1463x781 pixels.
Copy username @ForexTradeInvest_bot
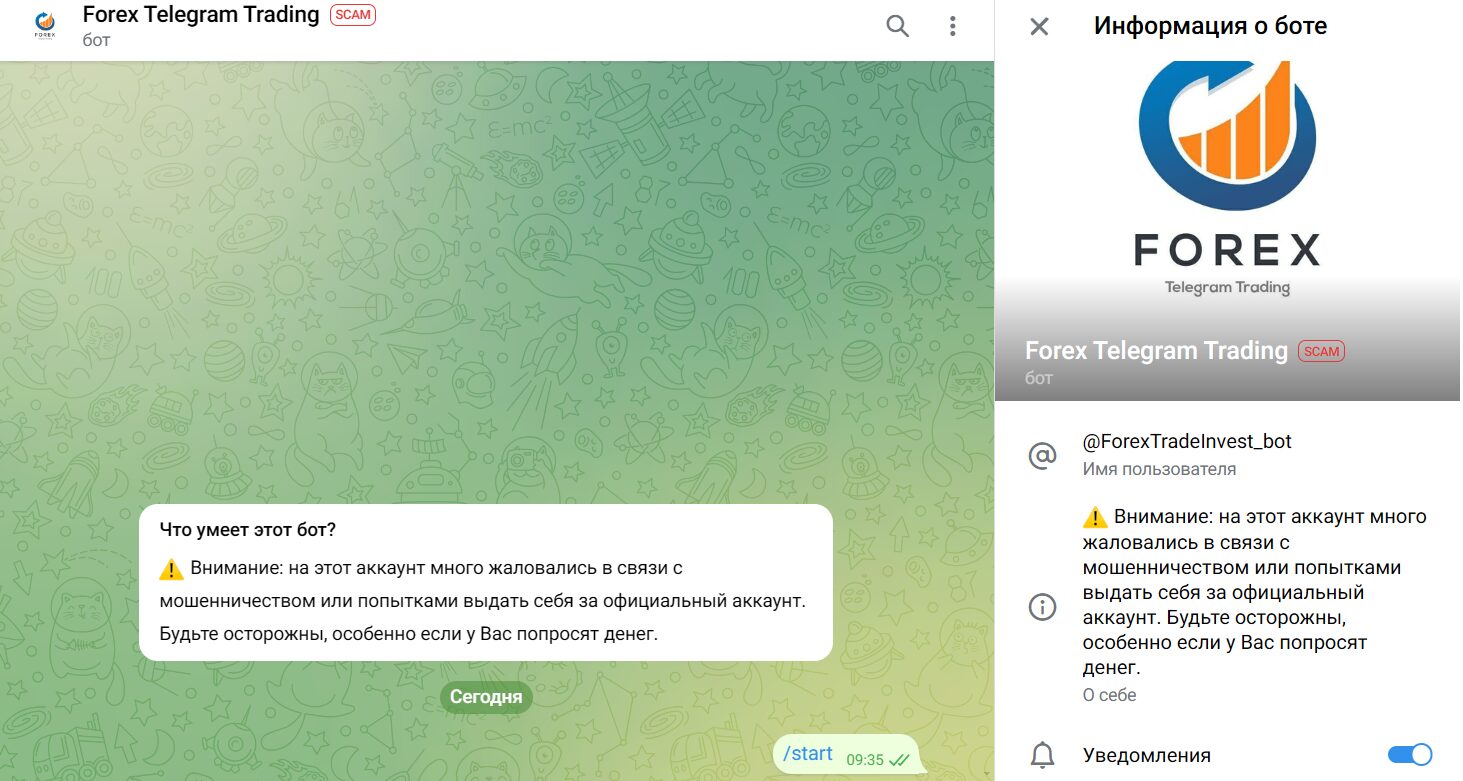pyautogui.click(x=1187, y=441)
